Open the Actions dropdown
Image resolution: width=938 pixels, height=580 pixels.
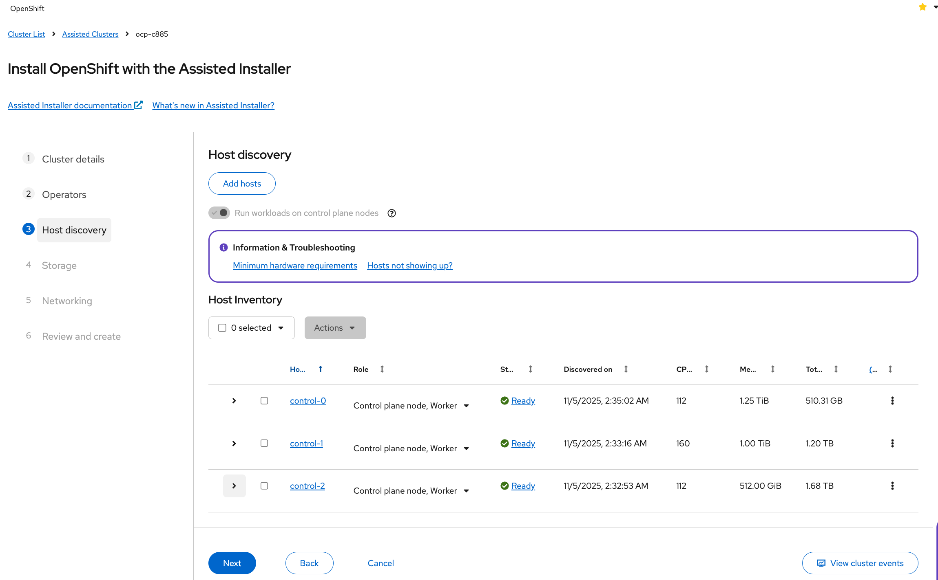point(335,327)
